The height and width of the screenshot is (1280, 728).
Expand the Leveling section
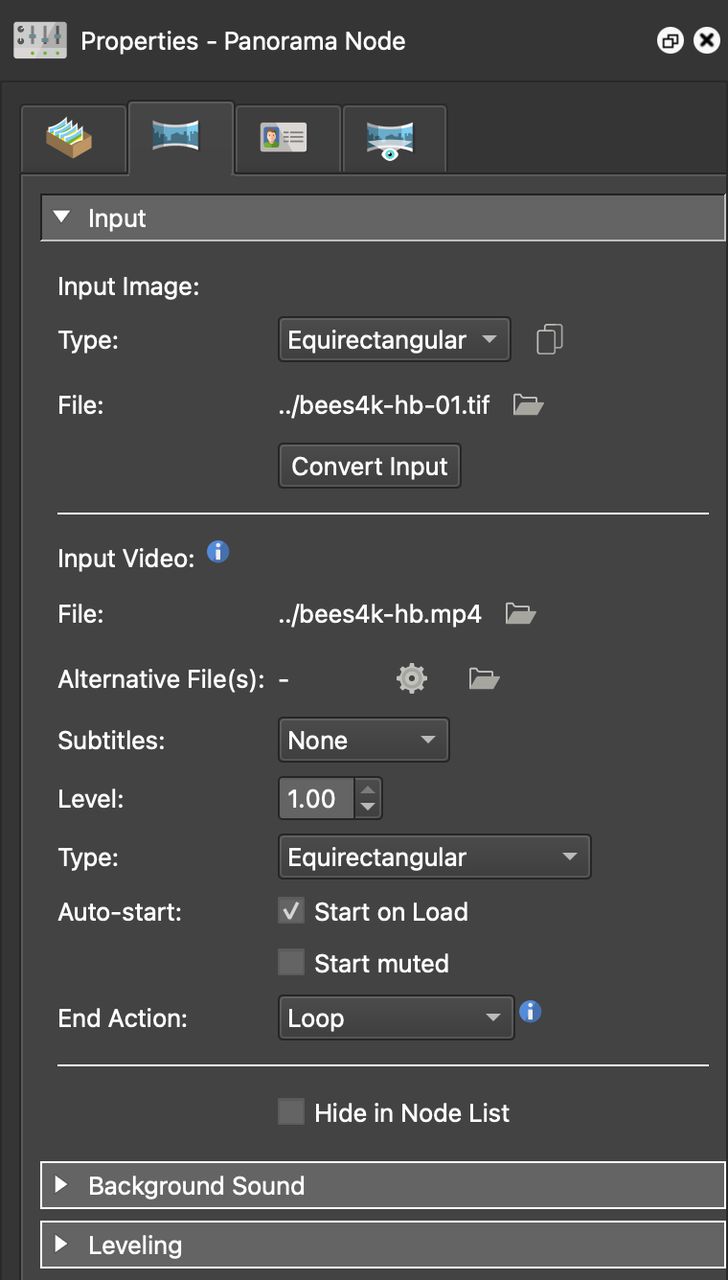click(x=382, y=1245)
